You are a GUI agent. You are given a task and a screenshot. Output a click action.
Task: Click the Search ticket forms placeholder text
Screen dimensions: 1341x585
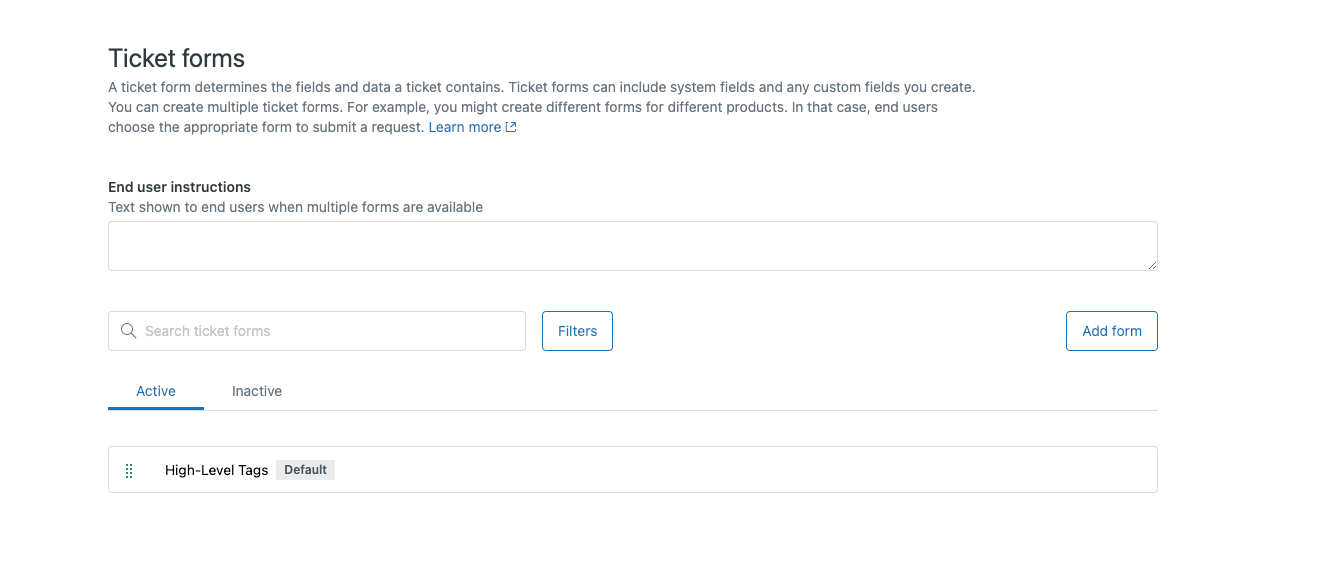coord(208,331)
